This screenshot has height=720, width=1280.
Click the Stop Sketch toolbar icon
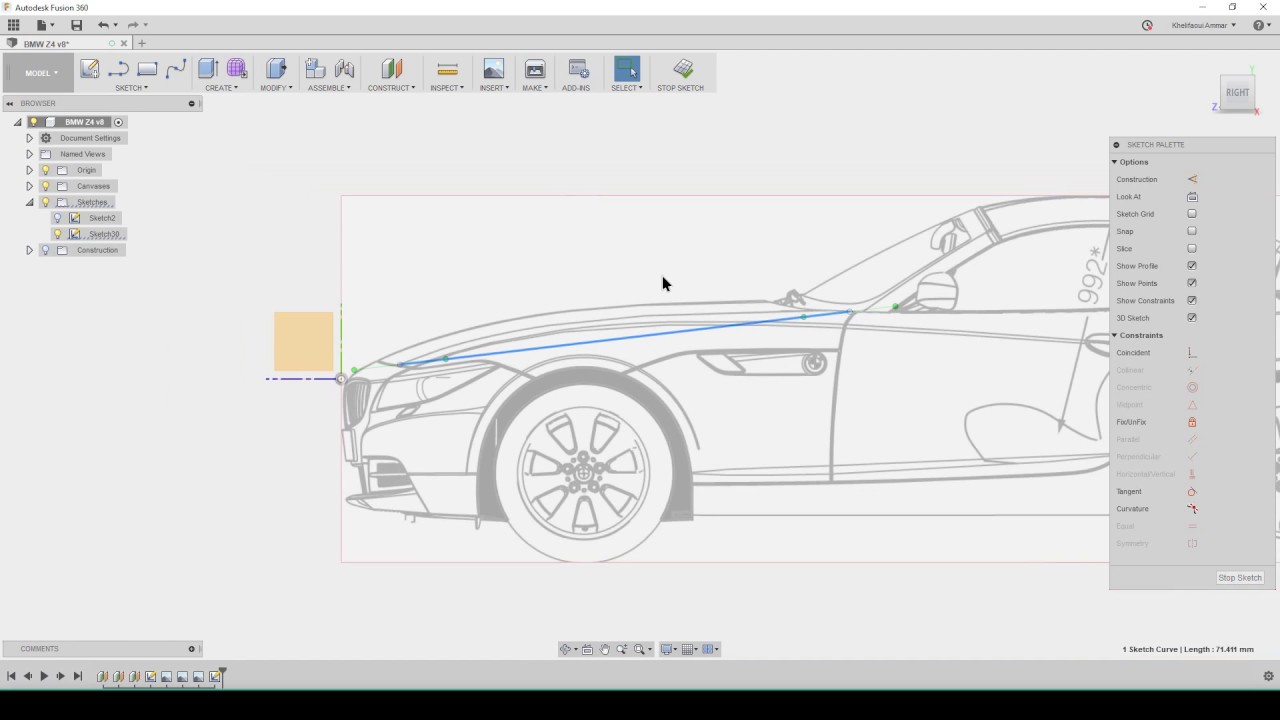pyautogui.click(x=683, y=69)
